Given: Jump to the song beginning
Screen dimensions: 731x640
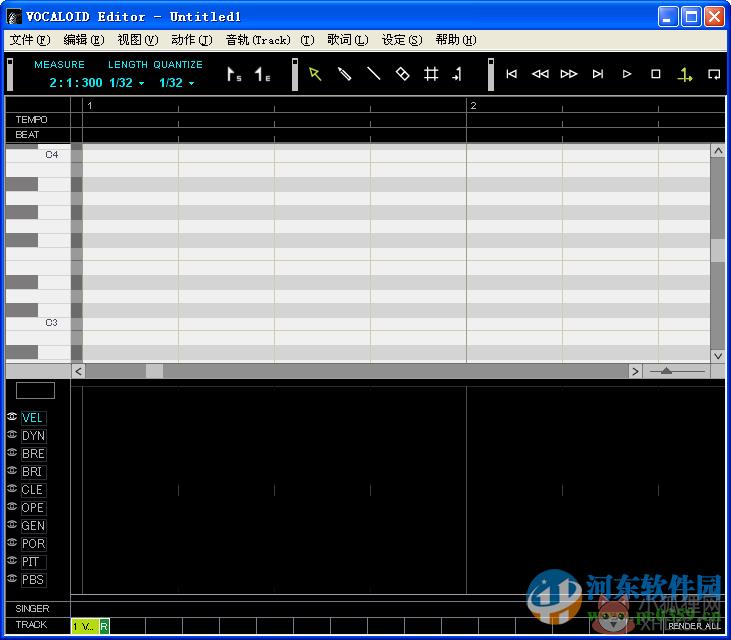Looking at the screenshot, I should (x=511, y=74).
